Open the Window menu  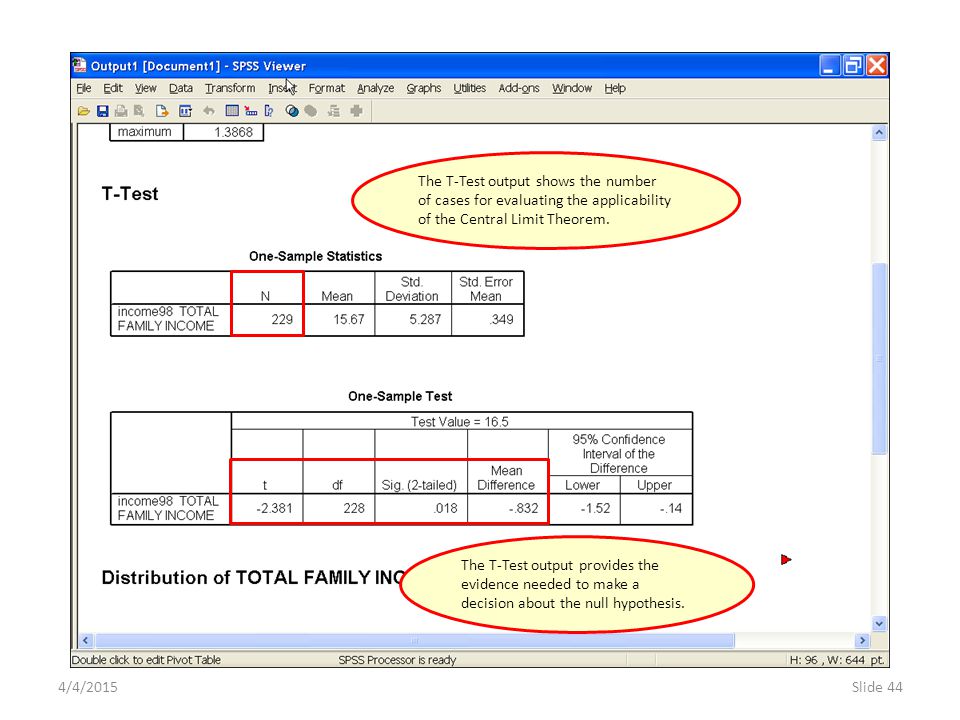tap(572, 88)
